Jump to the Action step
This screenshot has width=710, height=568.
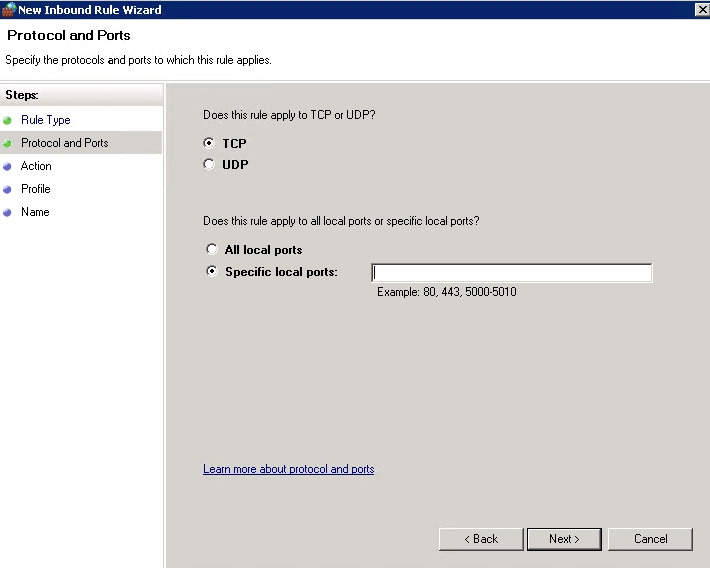click(x=36, y=166)
